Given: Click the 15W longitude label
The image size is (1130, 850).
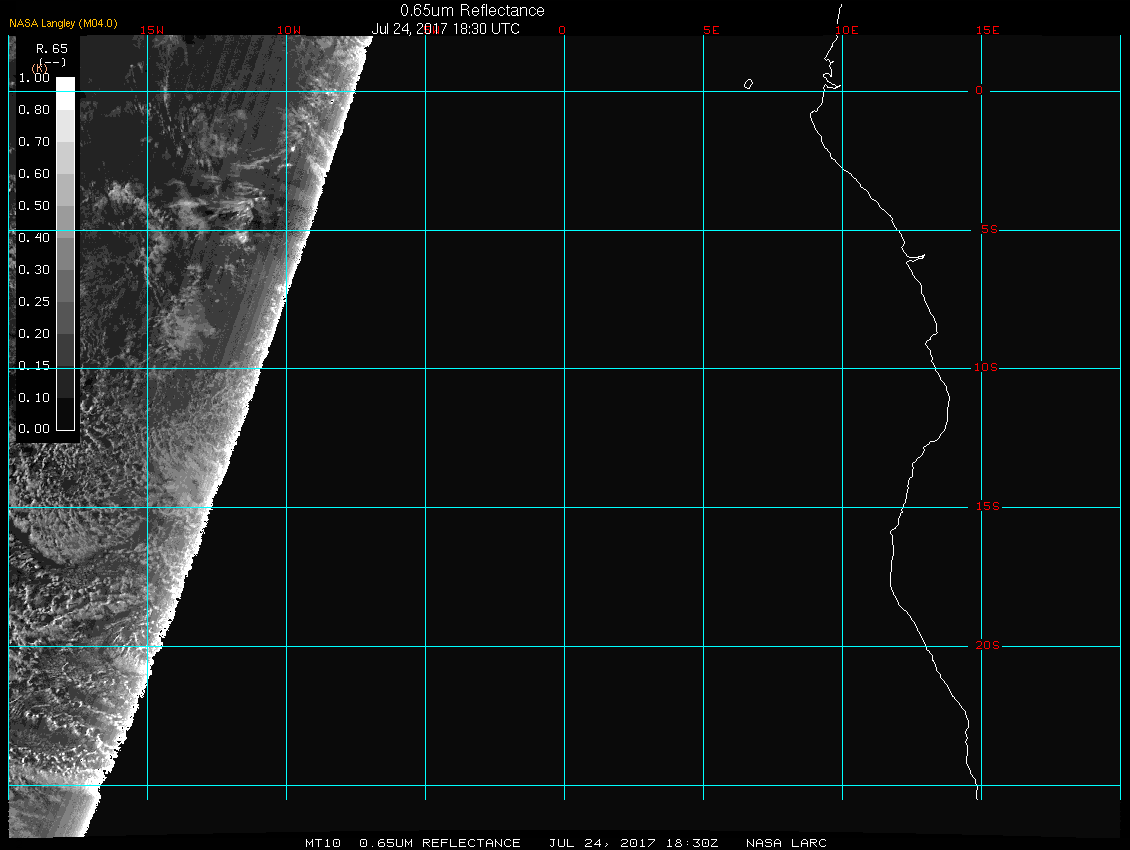Looking at the screenshot, I should coord(152,30).
